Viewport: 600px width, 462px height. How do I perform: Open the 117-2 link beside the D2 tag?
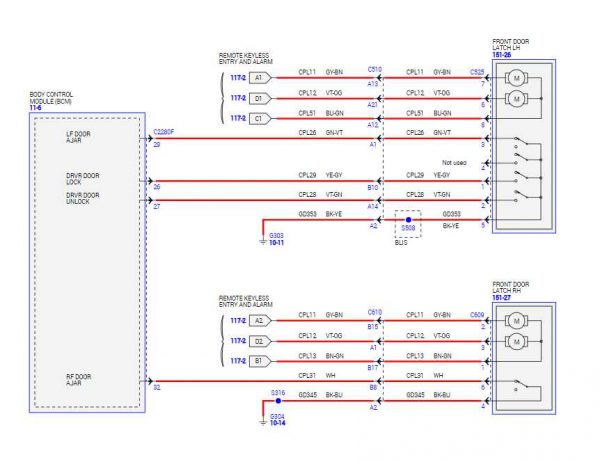pos(238,341)
